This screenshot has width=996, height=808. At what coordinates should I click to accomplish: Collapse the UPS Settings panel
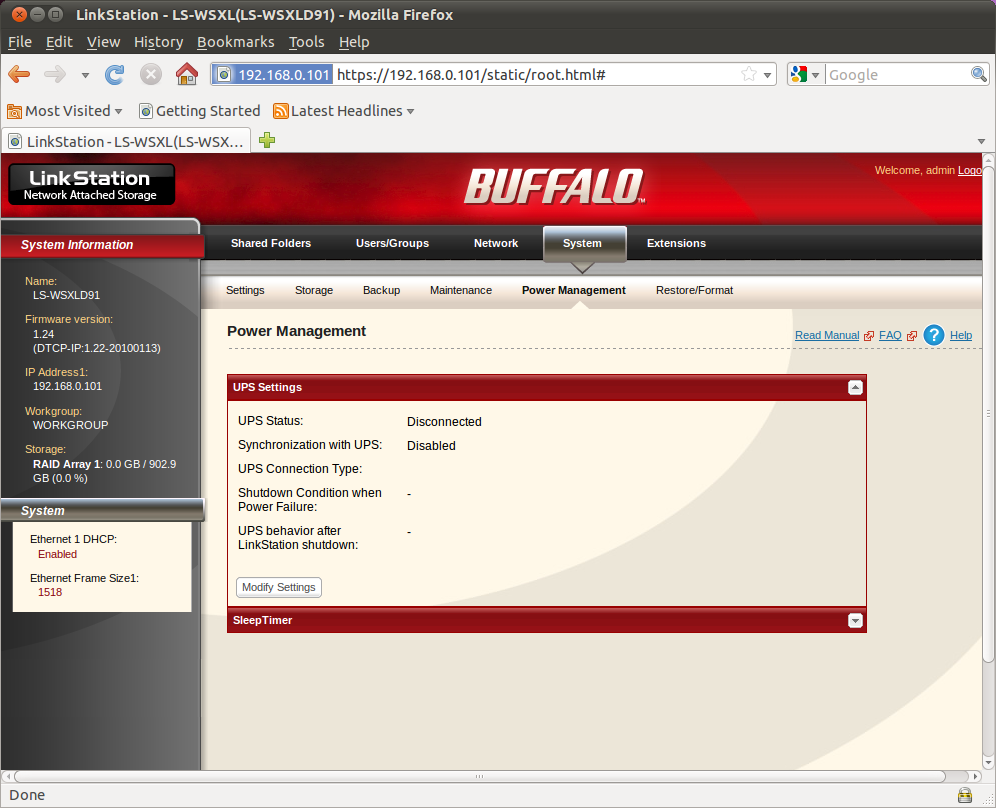tap(855, 387)
